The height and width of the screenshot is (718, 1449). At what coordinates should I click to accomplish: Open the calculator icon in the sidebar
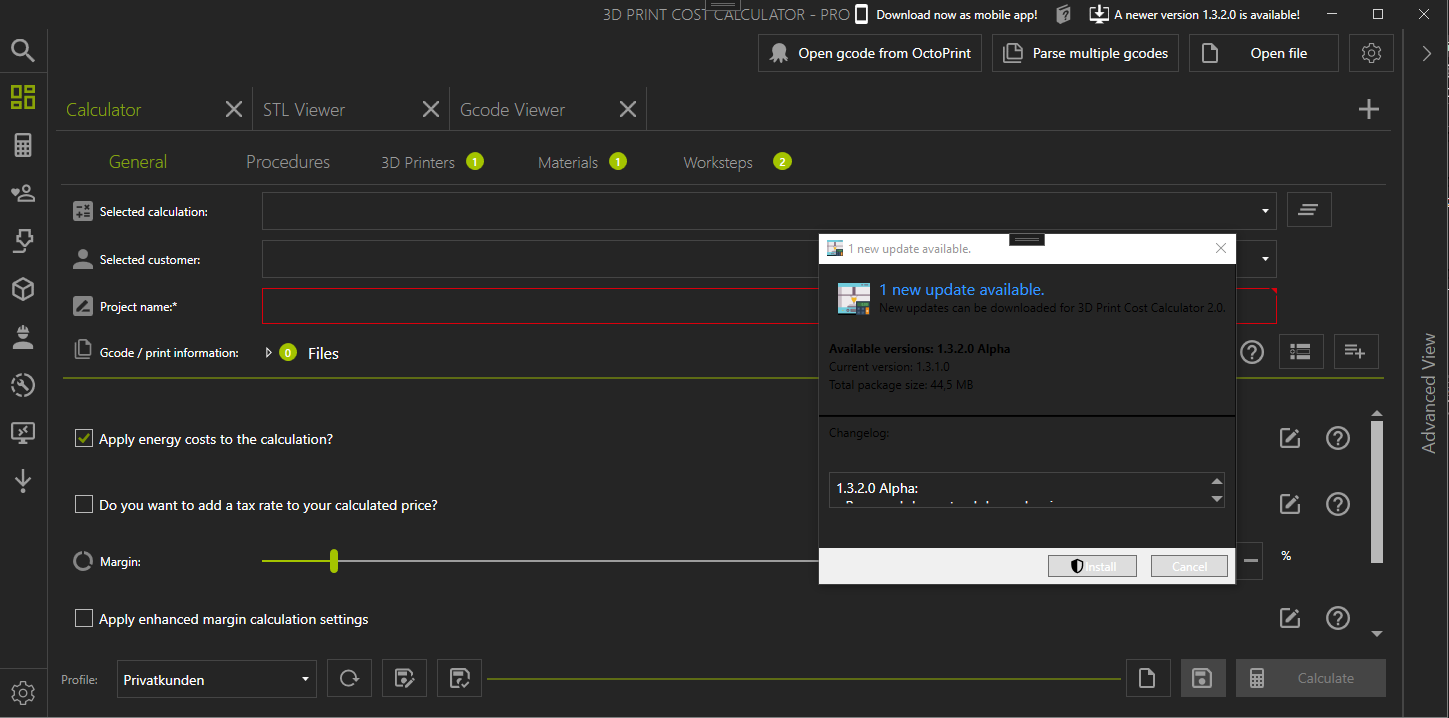[23, 145]
